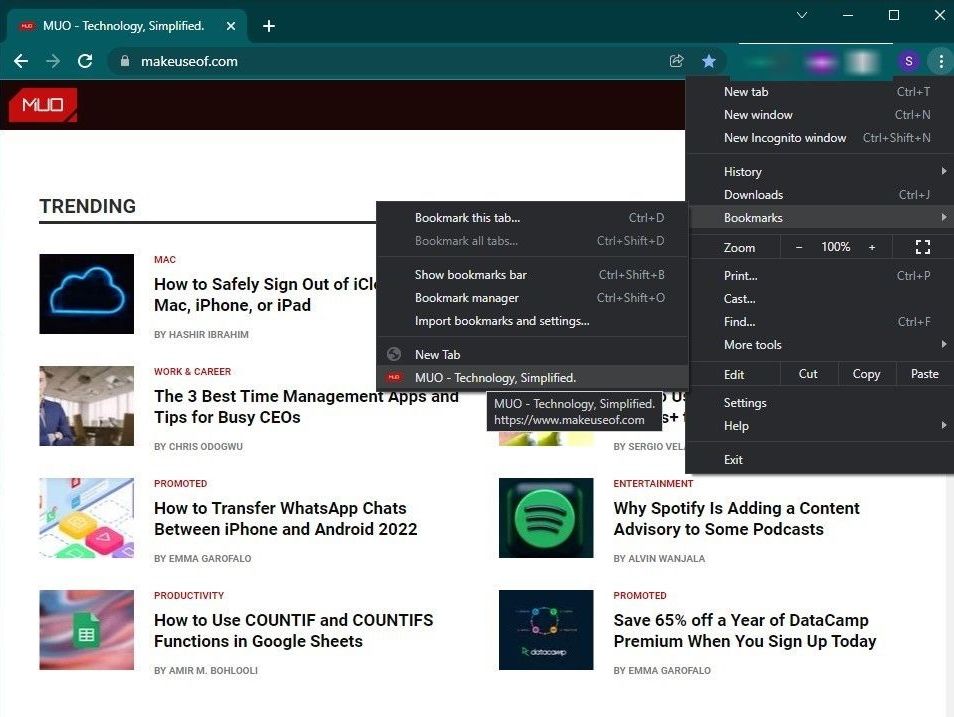The height and width of the screenshot is (717, 954).
Task: Open 'How to Use COUNTIF and COUNTIFS' article
Action: click(293, 631)
